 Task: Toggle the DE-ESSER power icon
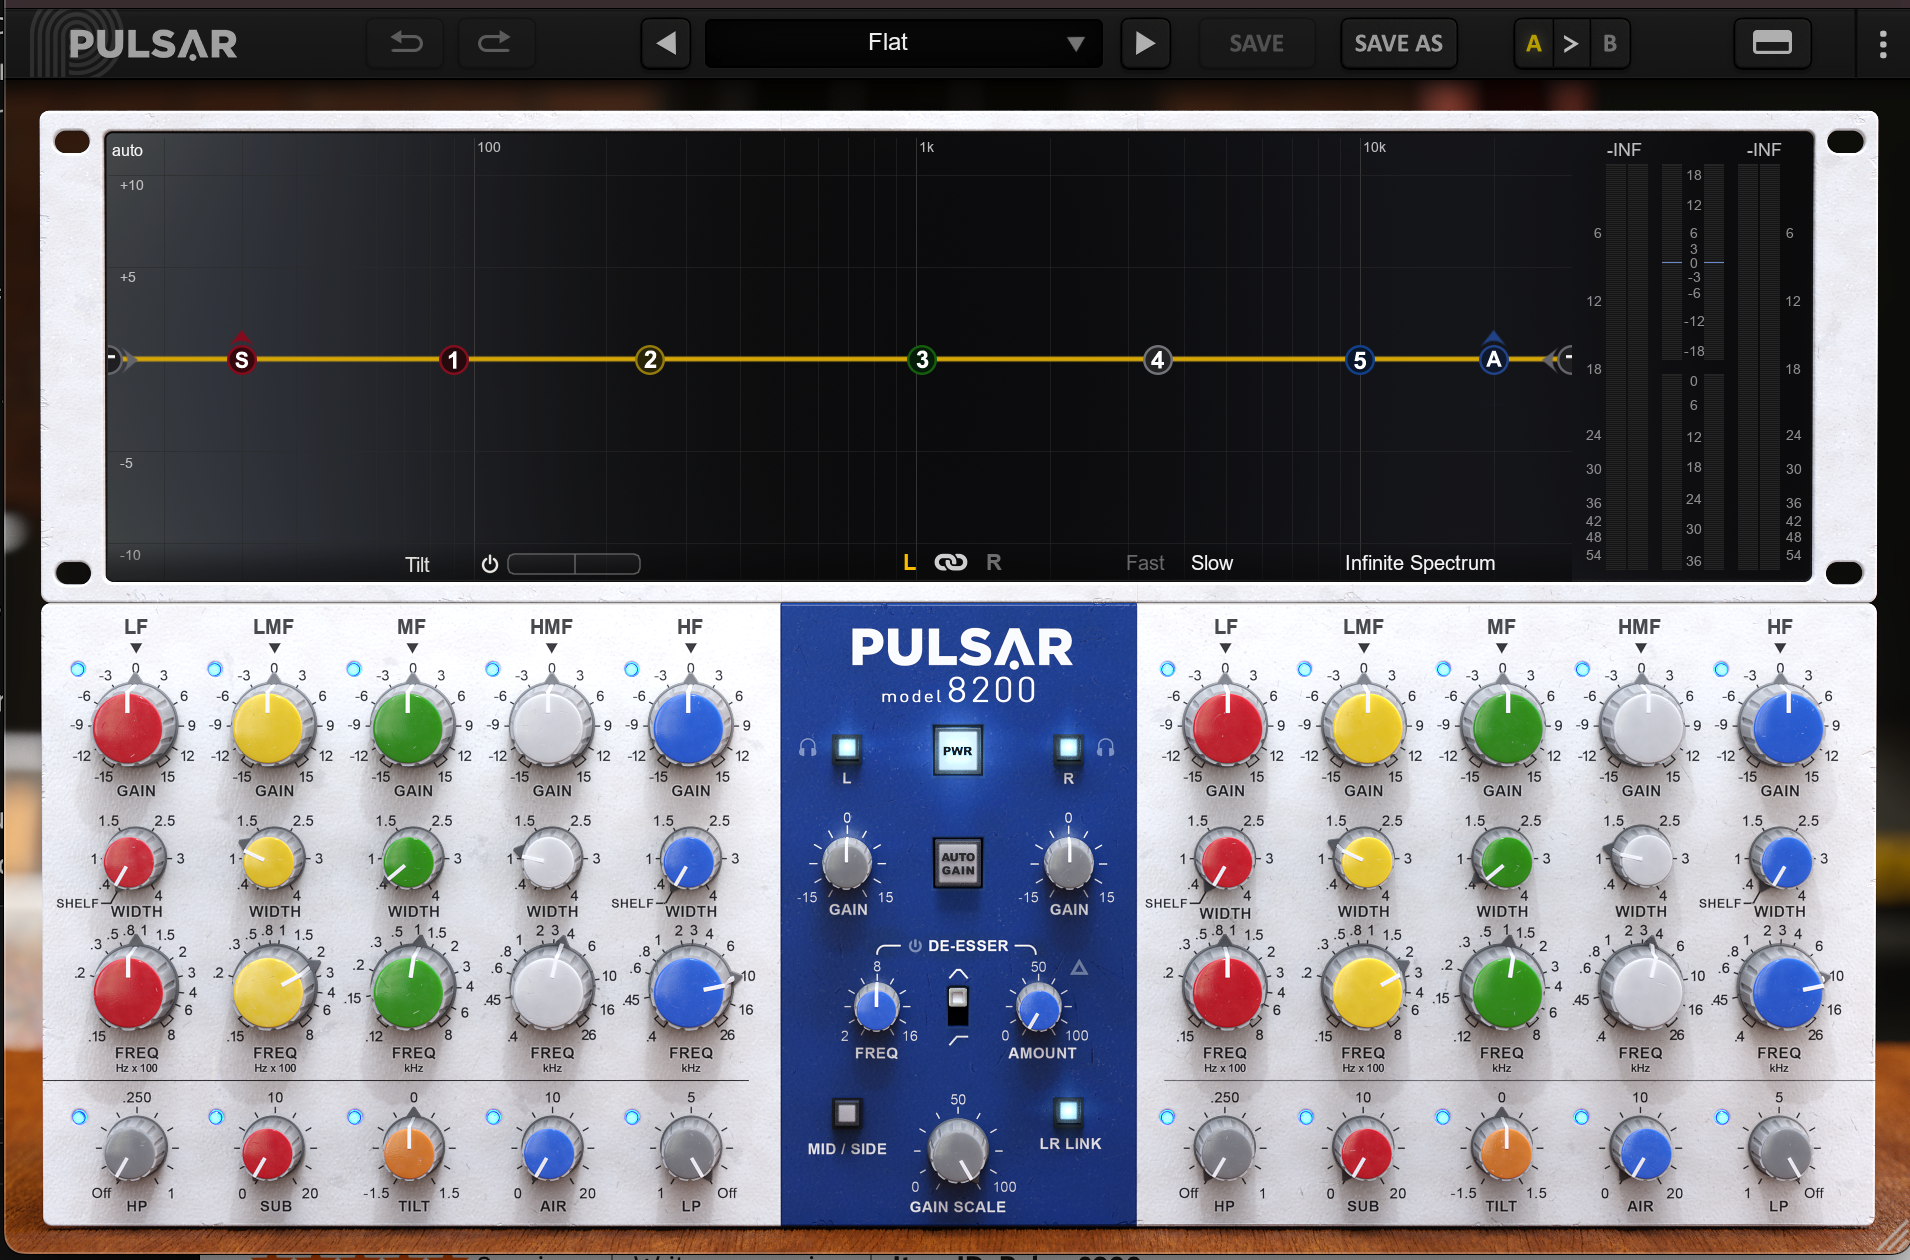point(915,946)
